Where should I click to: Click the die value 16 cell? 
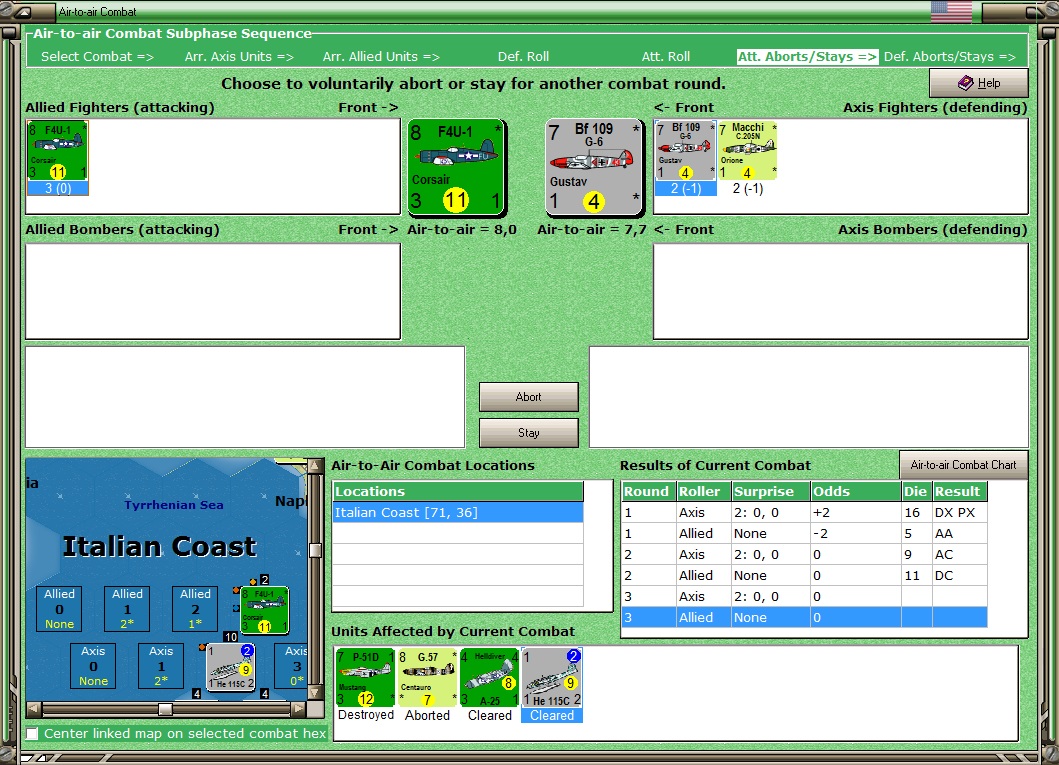coord(916,512)
